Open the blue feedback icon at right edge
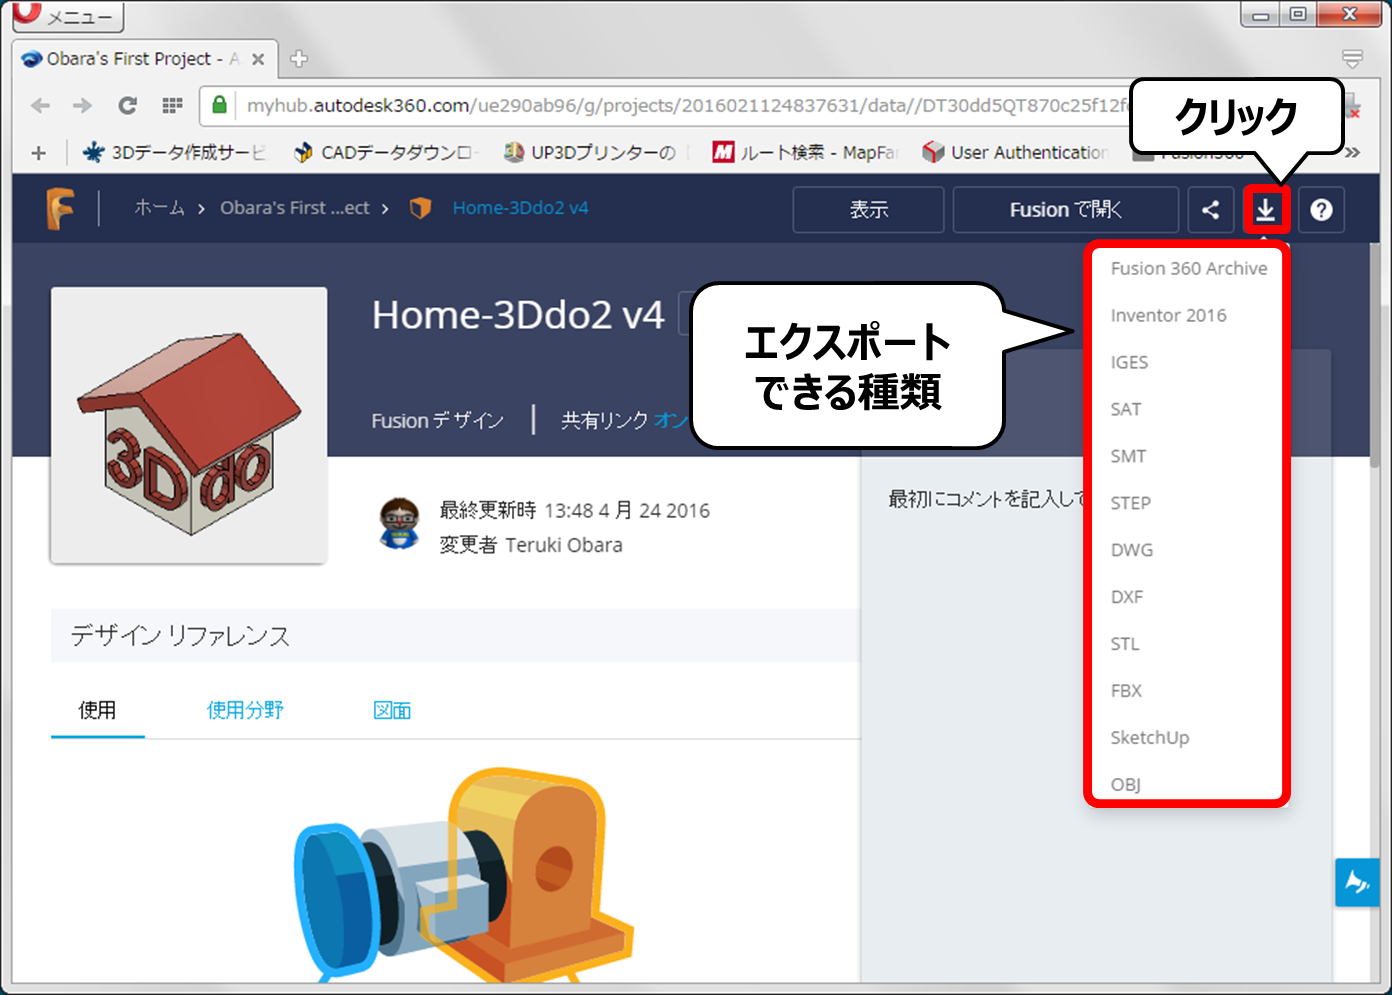Viewport: 1392px width, 995px height. pyautogui.click(x=1357, y=882)
